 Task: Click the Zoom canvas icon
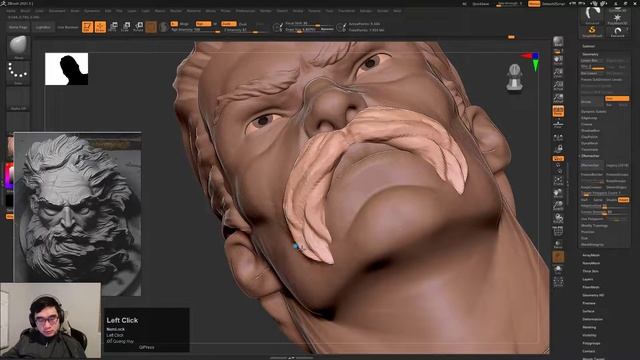point(558,73)
